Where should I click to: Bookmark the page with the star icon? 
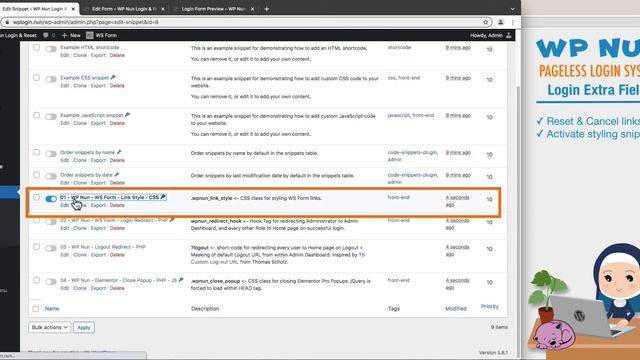tap(485, 22)
